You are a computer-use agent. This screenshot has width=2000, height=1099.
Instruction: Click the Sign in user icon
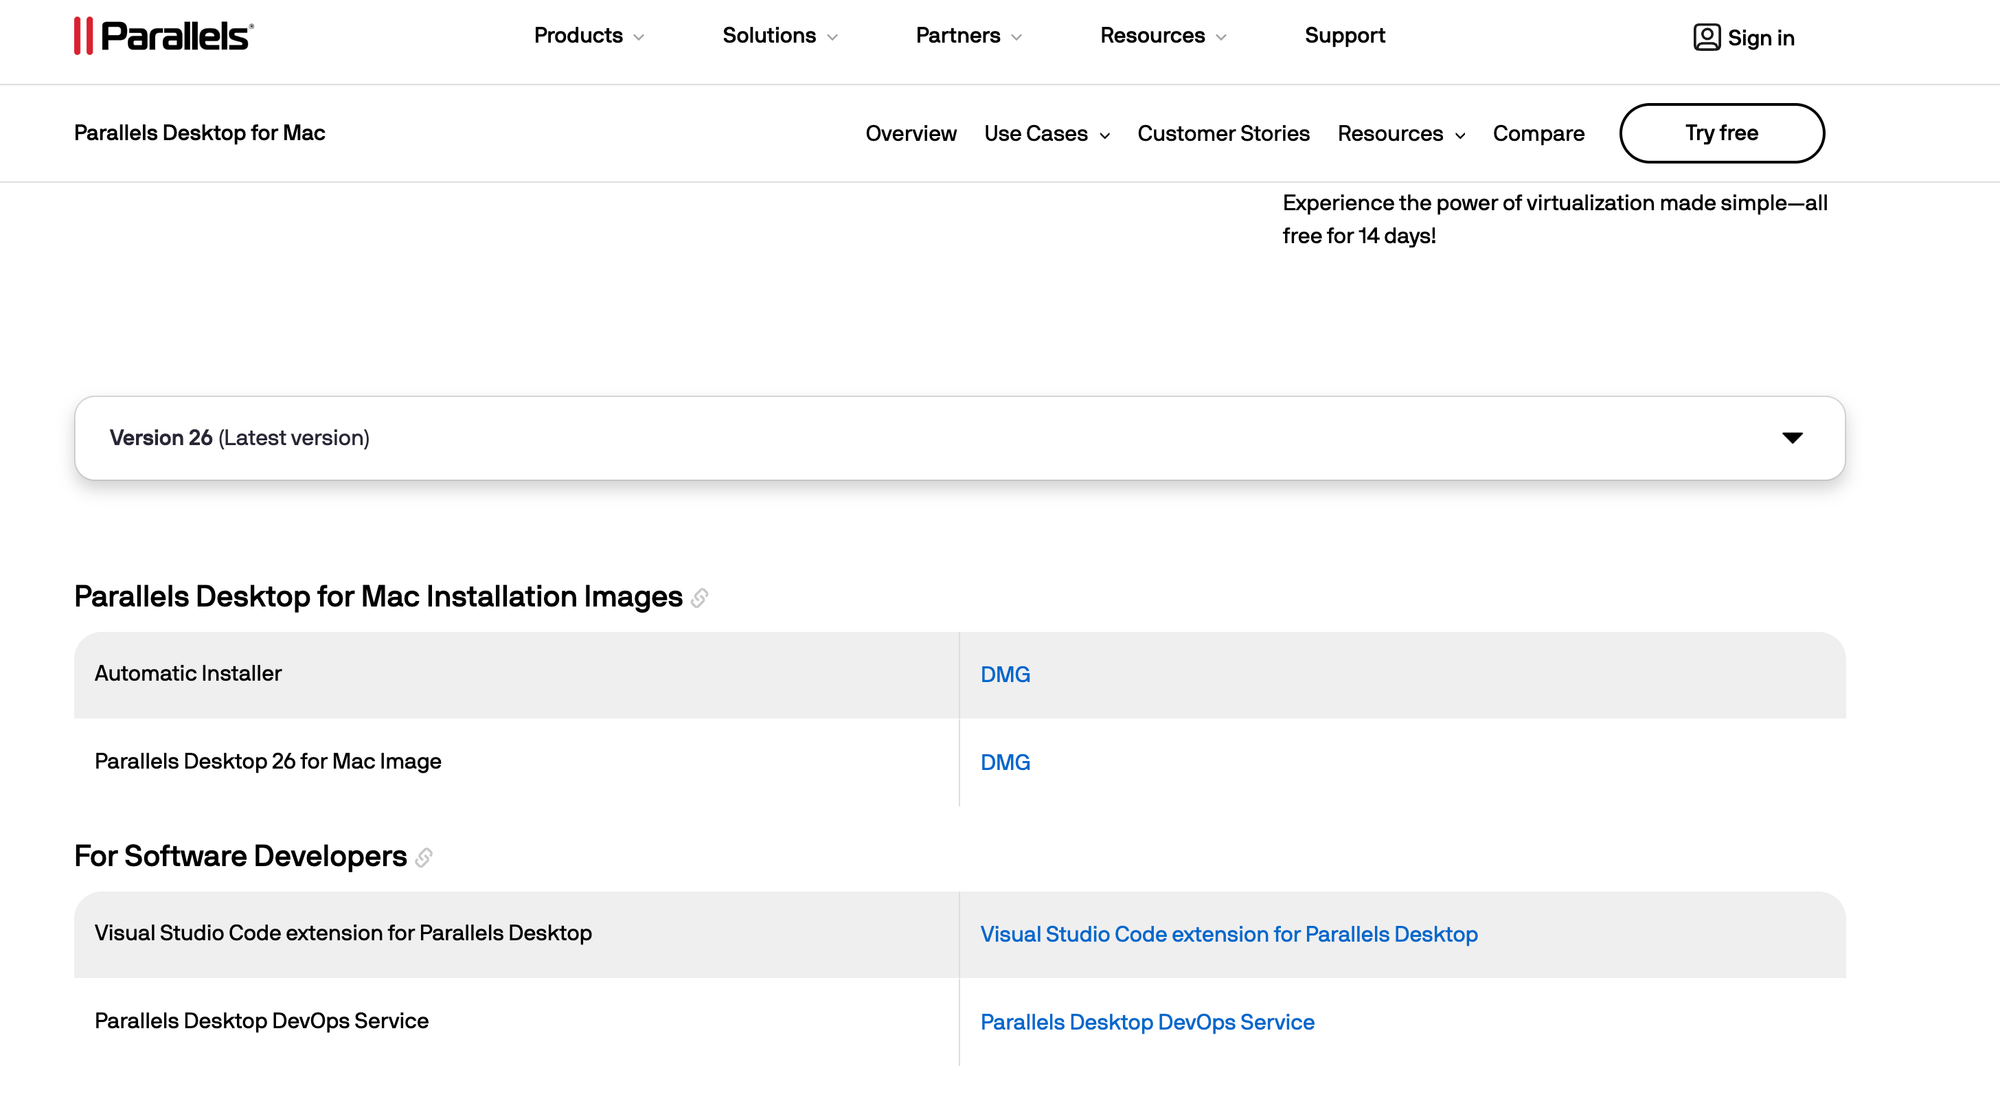click(1706, 37)
